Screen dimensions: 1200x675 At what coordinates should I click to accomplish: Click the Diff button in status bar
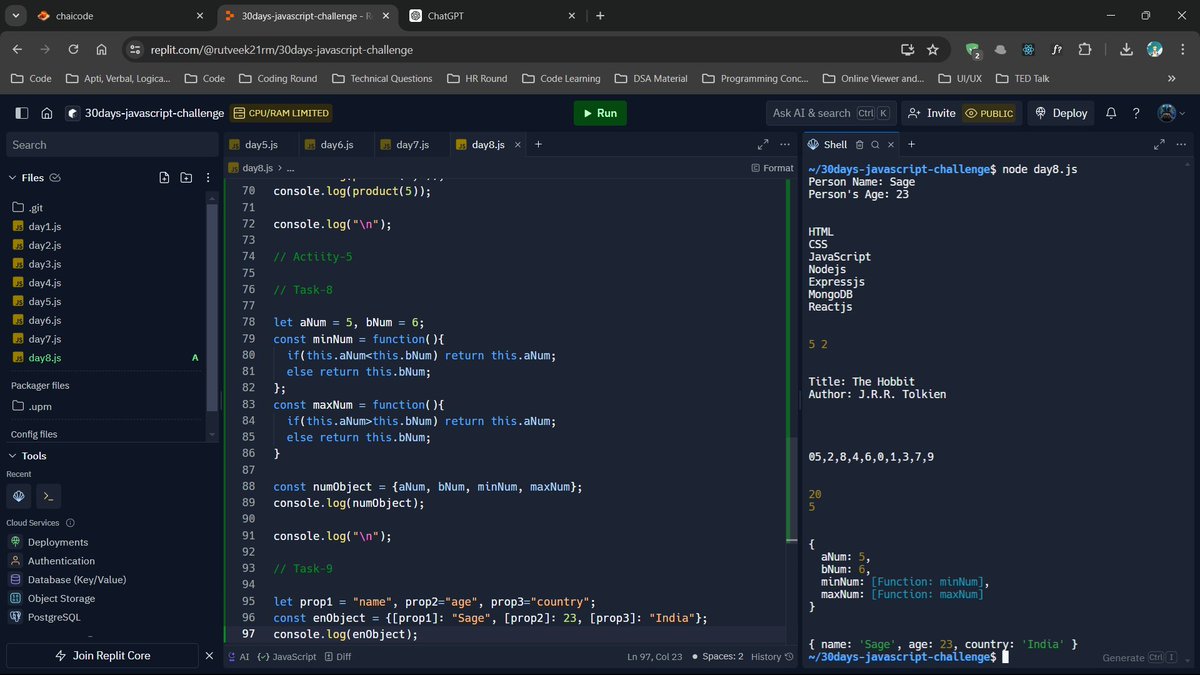click(337, 657)
